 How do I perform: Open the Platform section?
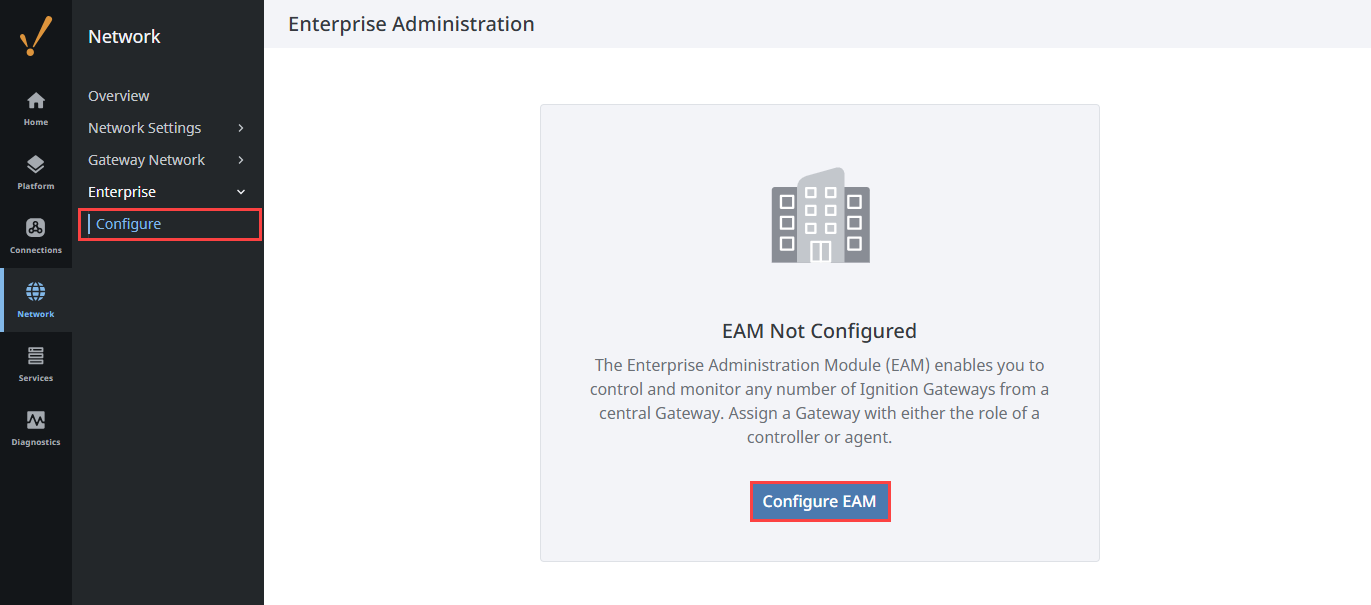pos(36,172)
